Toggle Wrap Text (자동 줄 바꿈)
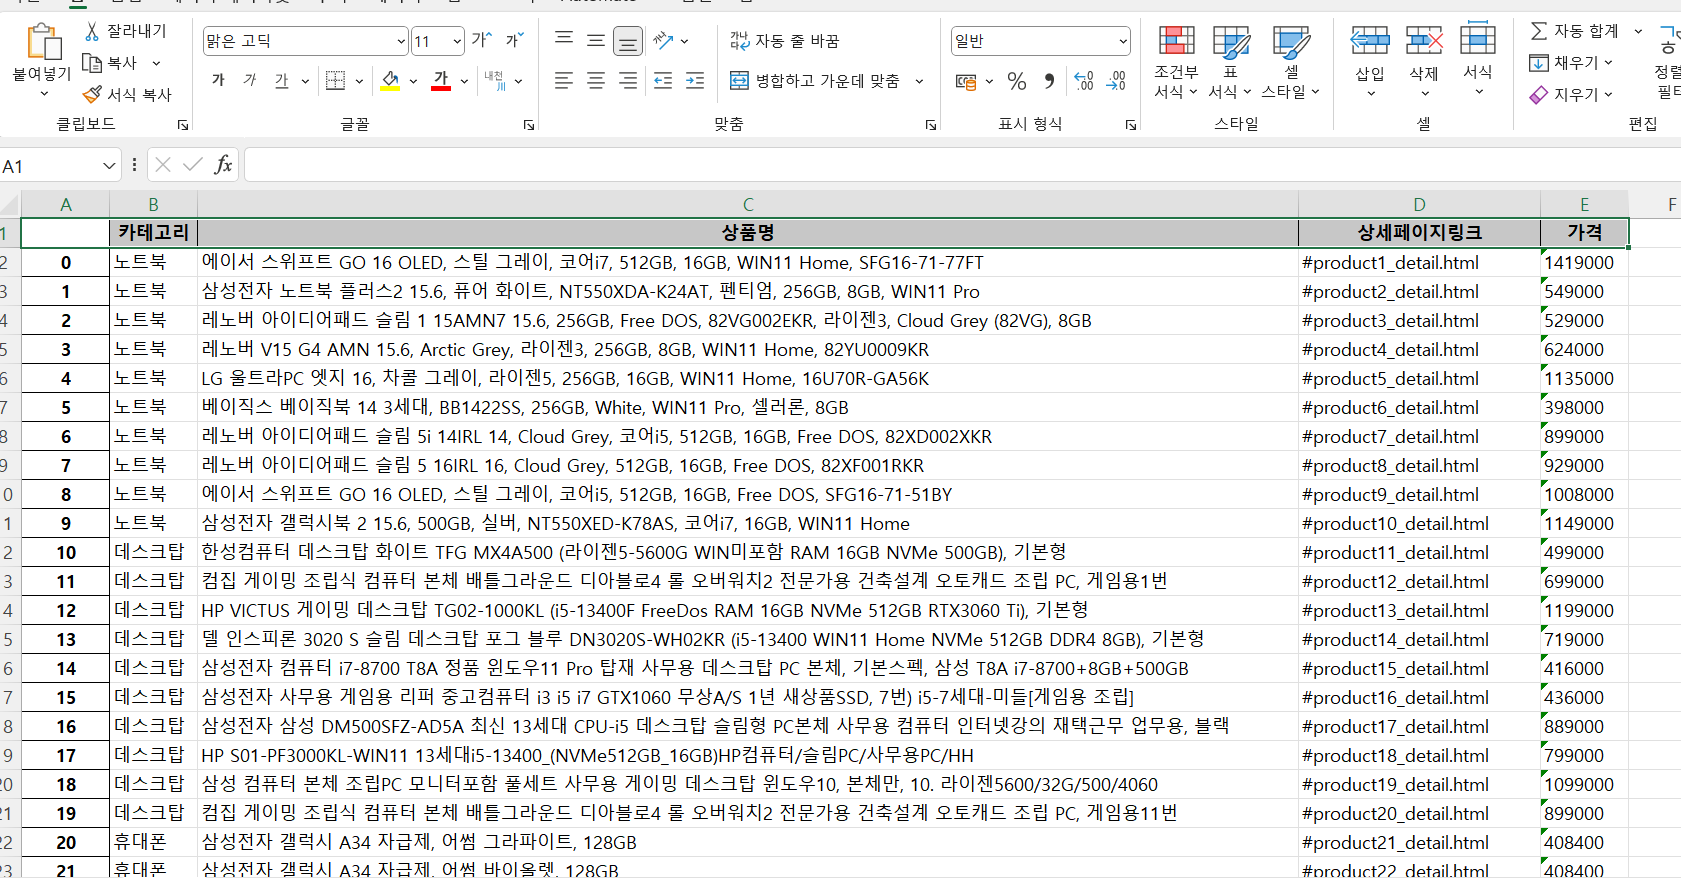The width and height of the screenshot is (1681, 878). tap(785, 41)
